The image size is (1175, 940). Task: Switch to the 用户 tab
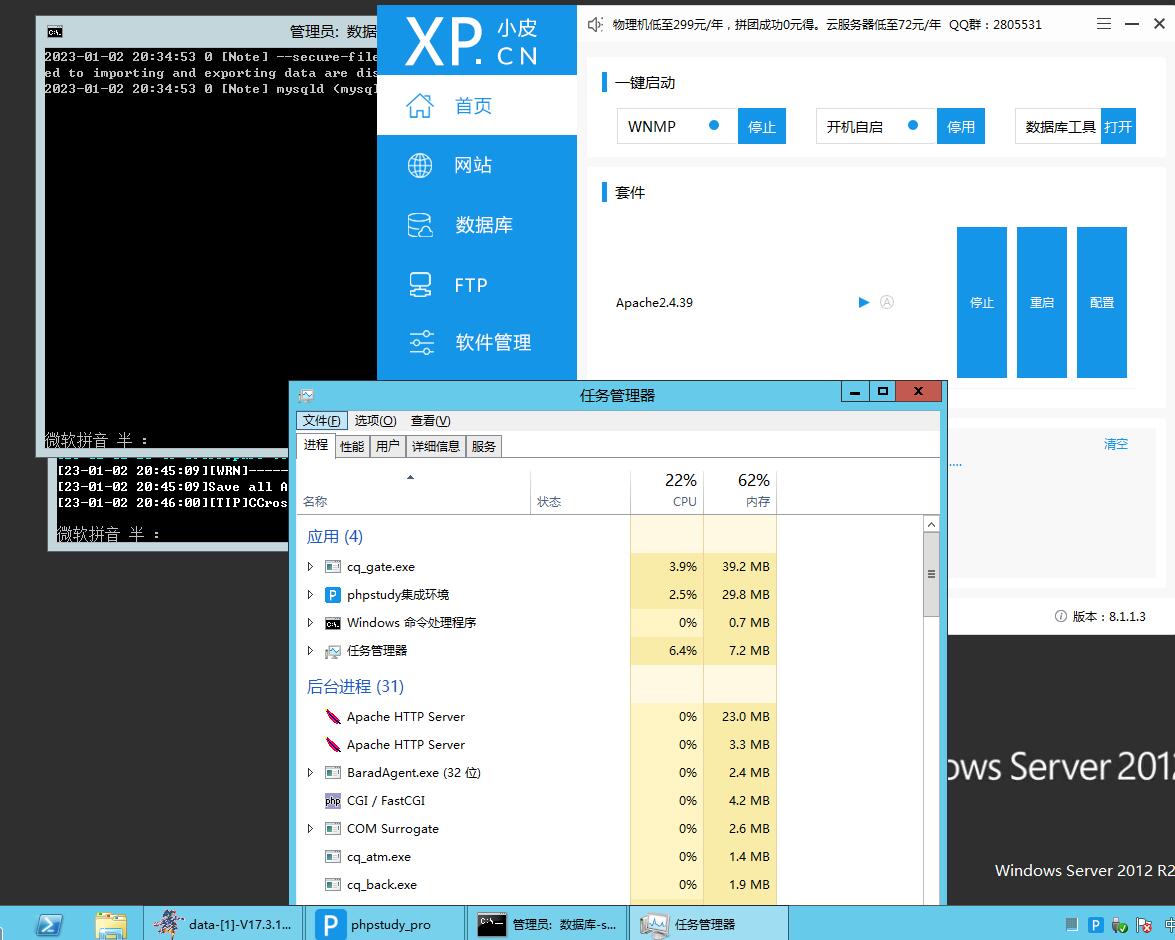[x=387, y=447]
